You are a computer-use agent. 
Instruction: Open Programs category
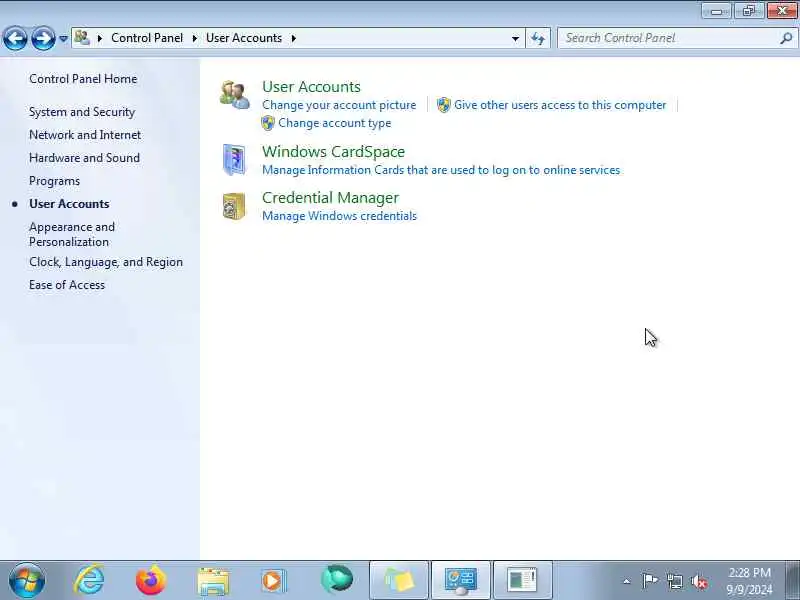pos(55,181)
